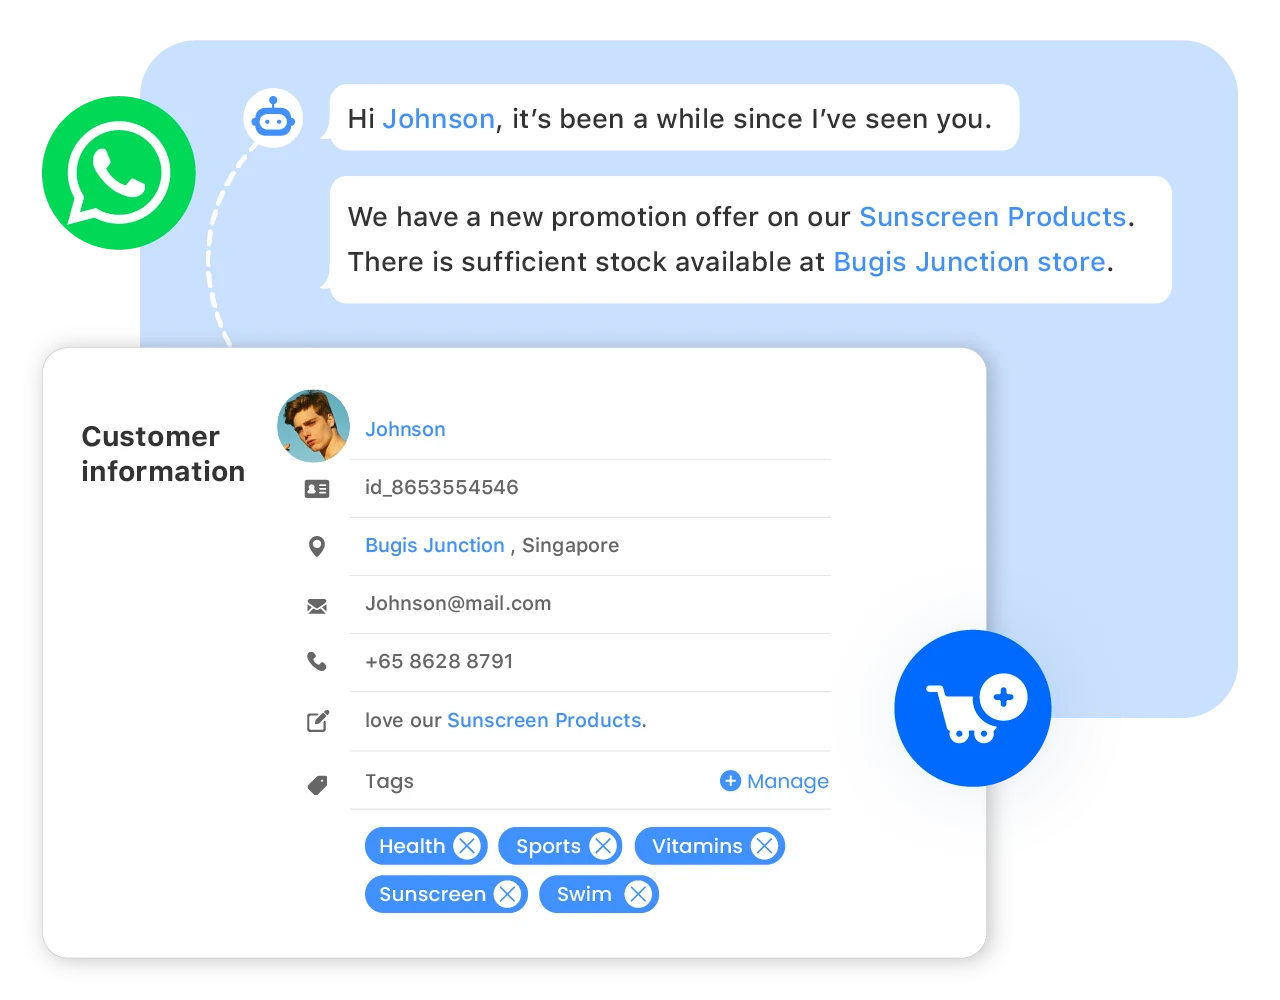Click Johnson's profile photo

pyautogui.click(x=314, y=426)
